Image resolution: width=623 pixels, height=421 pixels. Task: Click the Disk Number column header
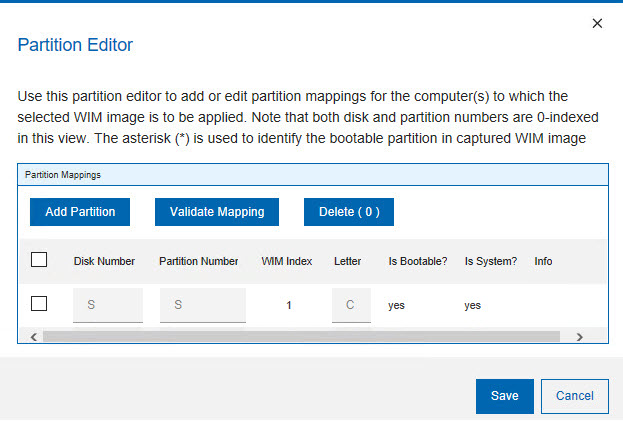(104, 261)
